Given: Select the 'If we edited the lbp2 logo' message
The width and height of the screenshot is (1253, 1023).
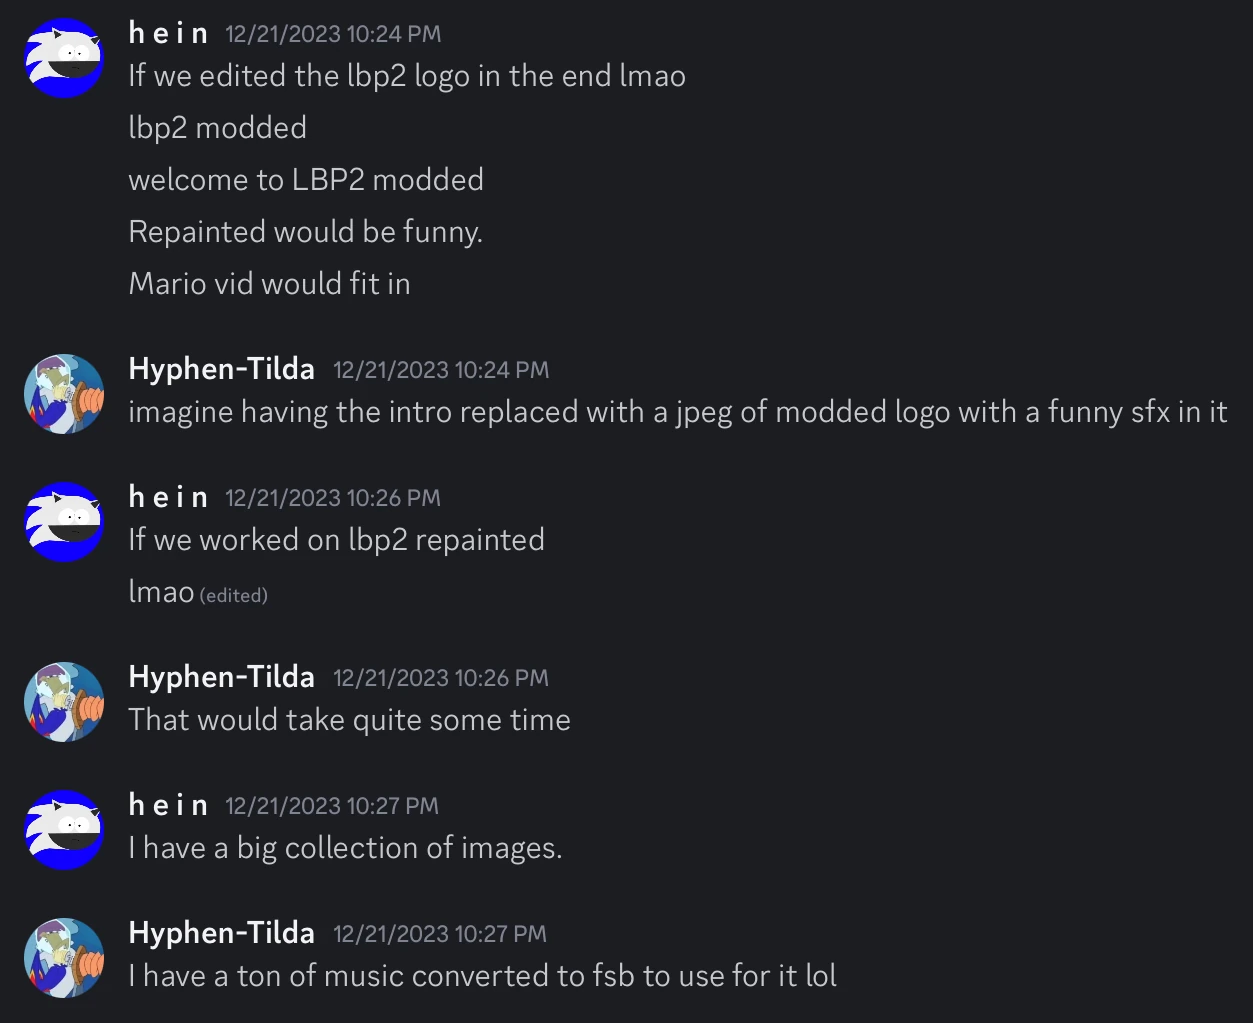Looking at the screenshot, I should pyautogui.click(x=407, y=76).
